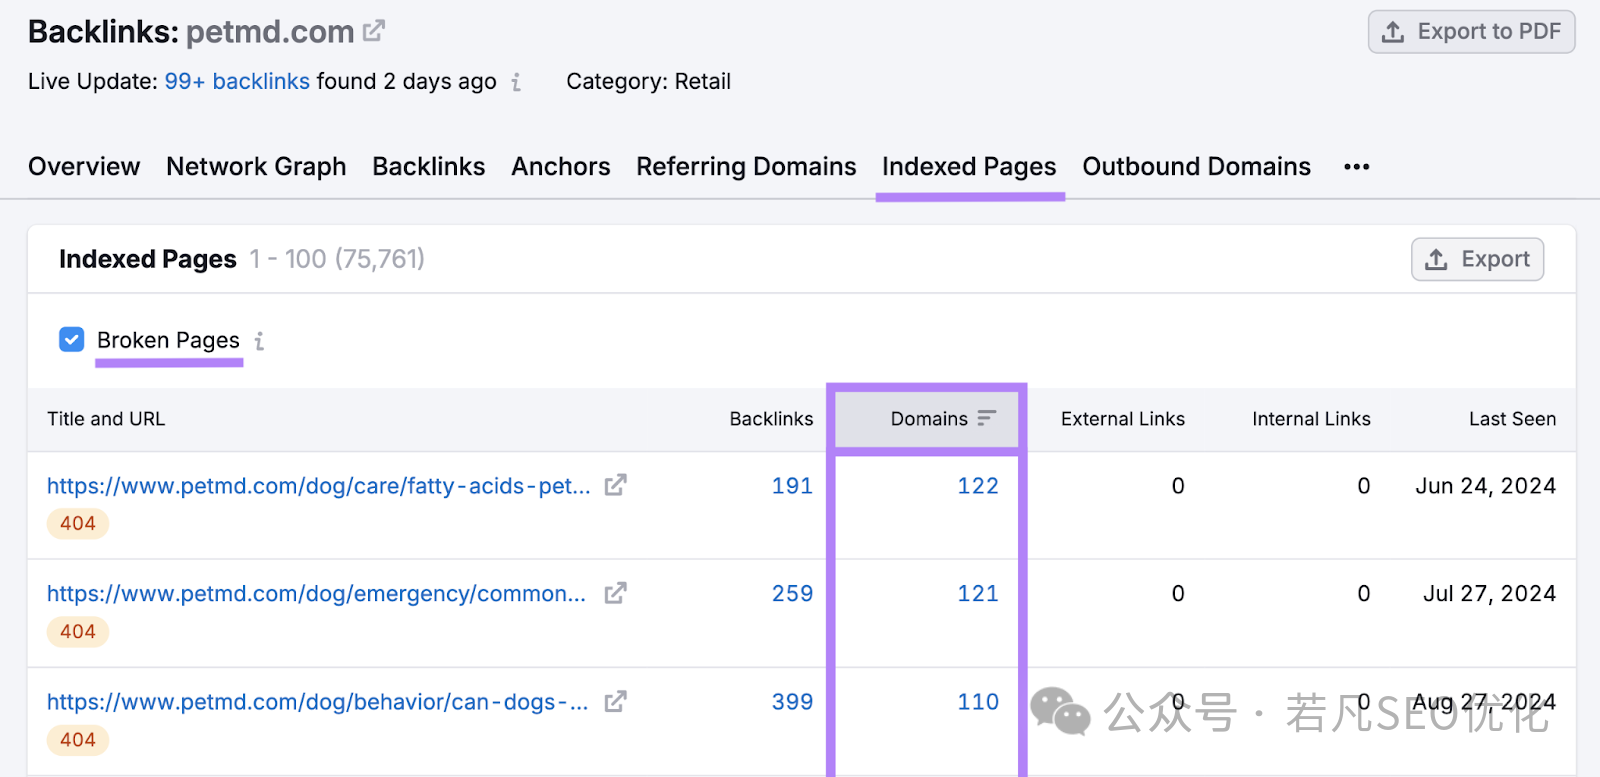Image resolution: width=1600 pixels, height=777 pixels.
Task: Click backlinks count 191
Action: [792, 486]
